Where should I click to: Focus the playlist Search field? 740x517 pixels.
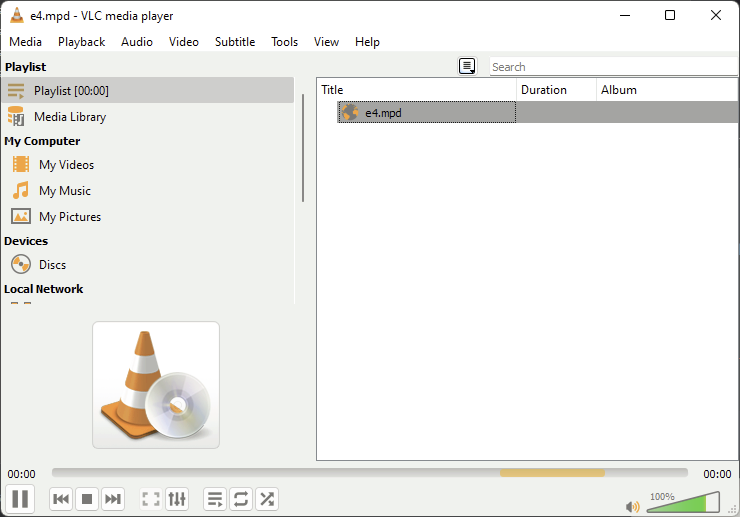coord(614,67)
